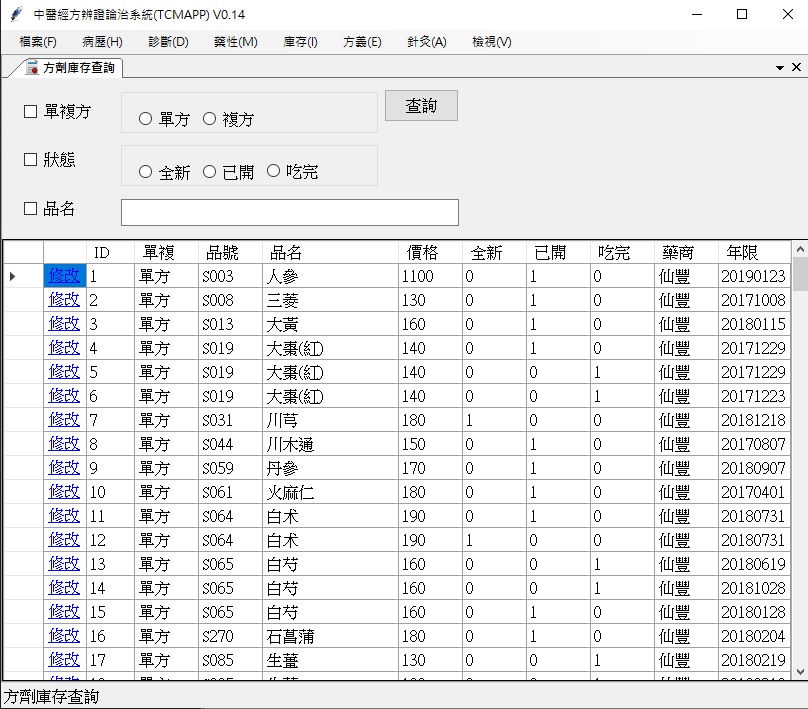Click the scroll up arrow of table
The image size is (808, 709).
(x=799, y=250)
